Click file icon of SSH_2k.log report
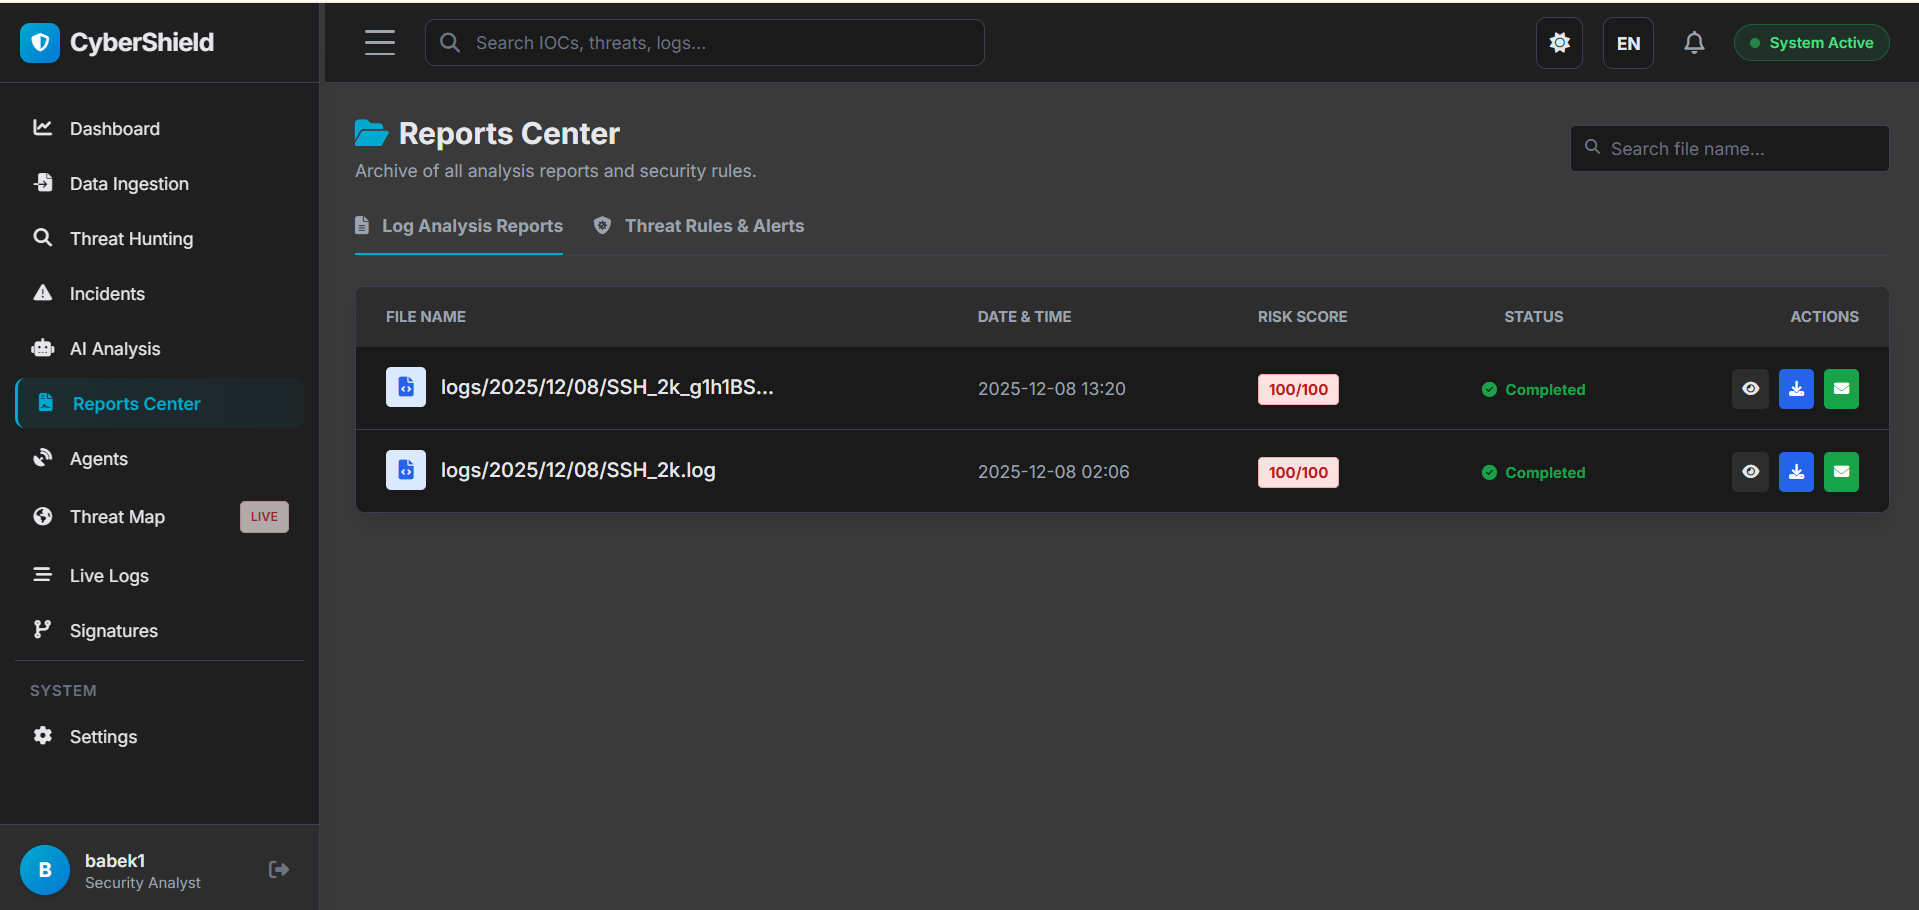 coord(406,470)
